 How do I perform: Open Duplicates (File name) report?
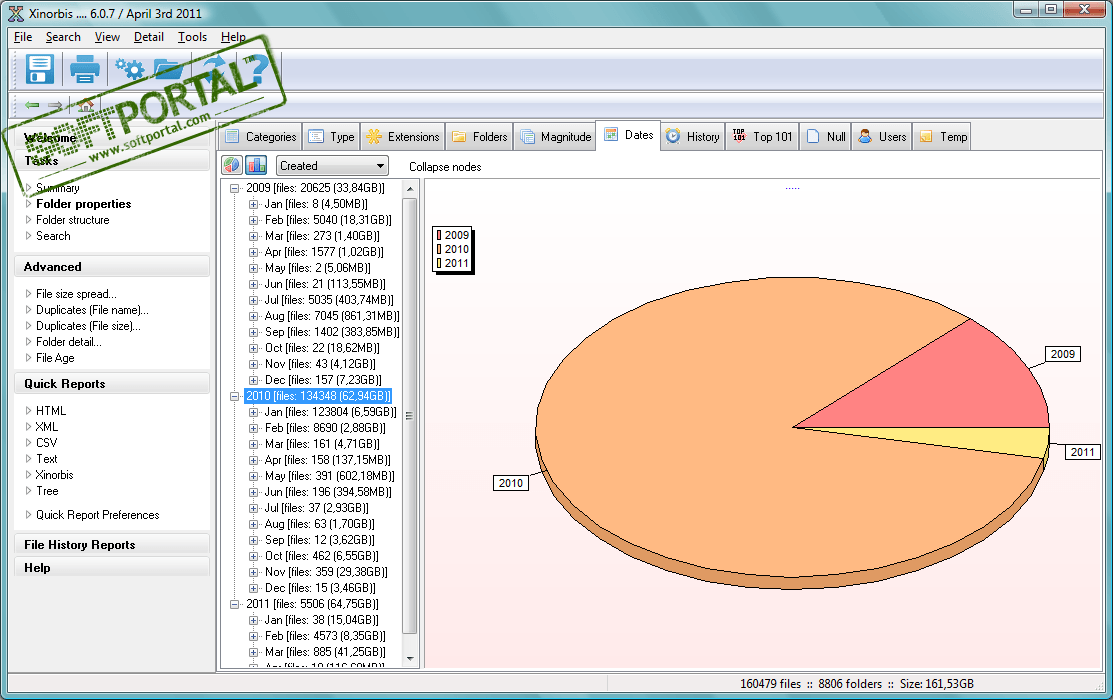point(92,310)
